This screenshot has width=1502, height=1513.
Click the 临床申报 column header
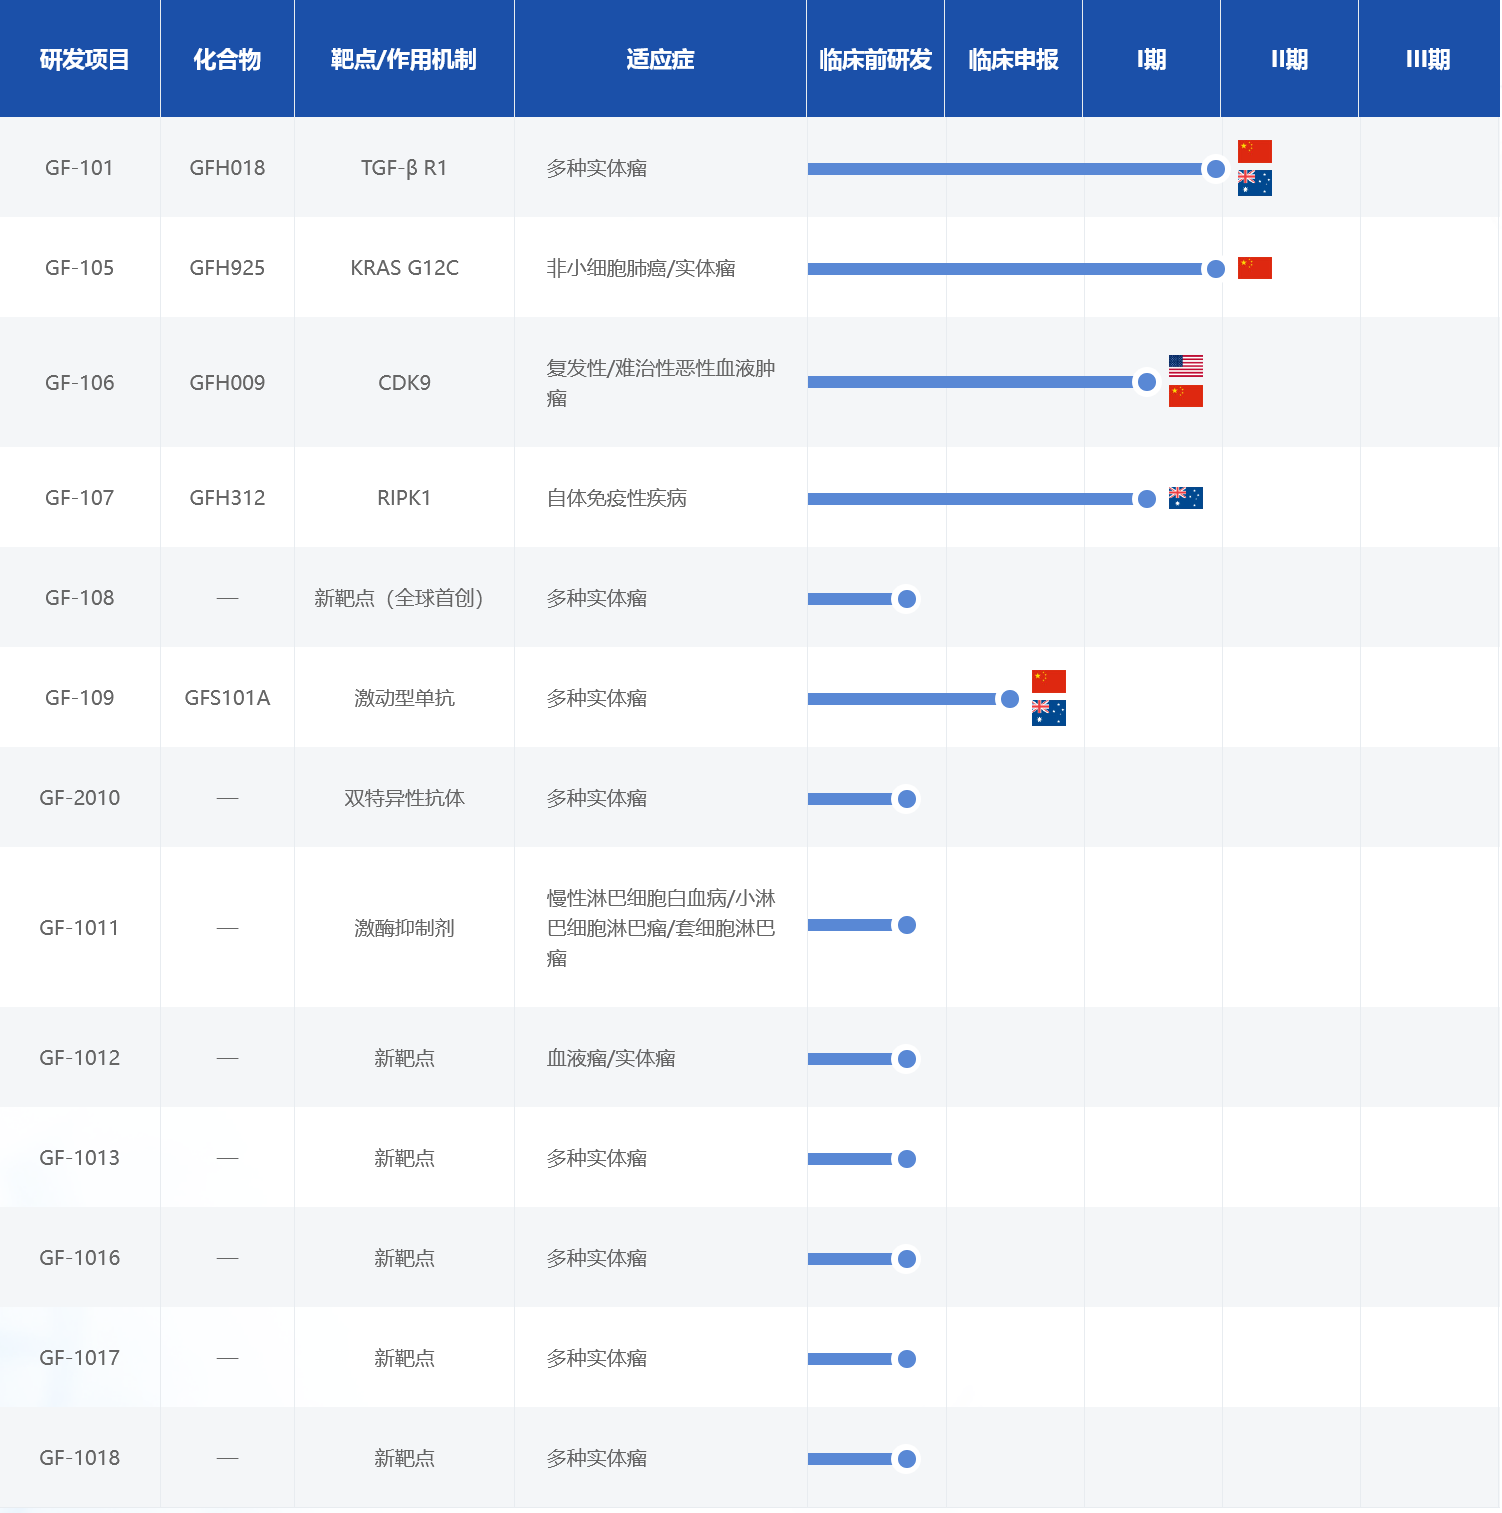(x=1013, y=60)
